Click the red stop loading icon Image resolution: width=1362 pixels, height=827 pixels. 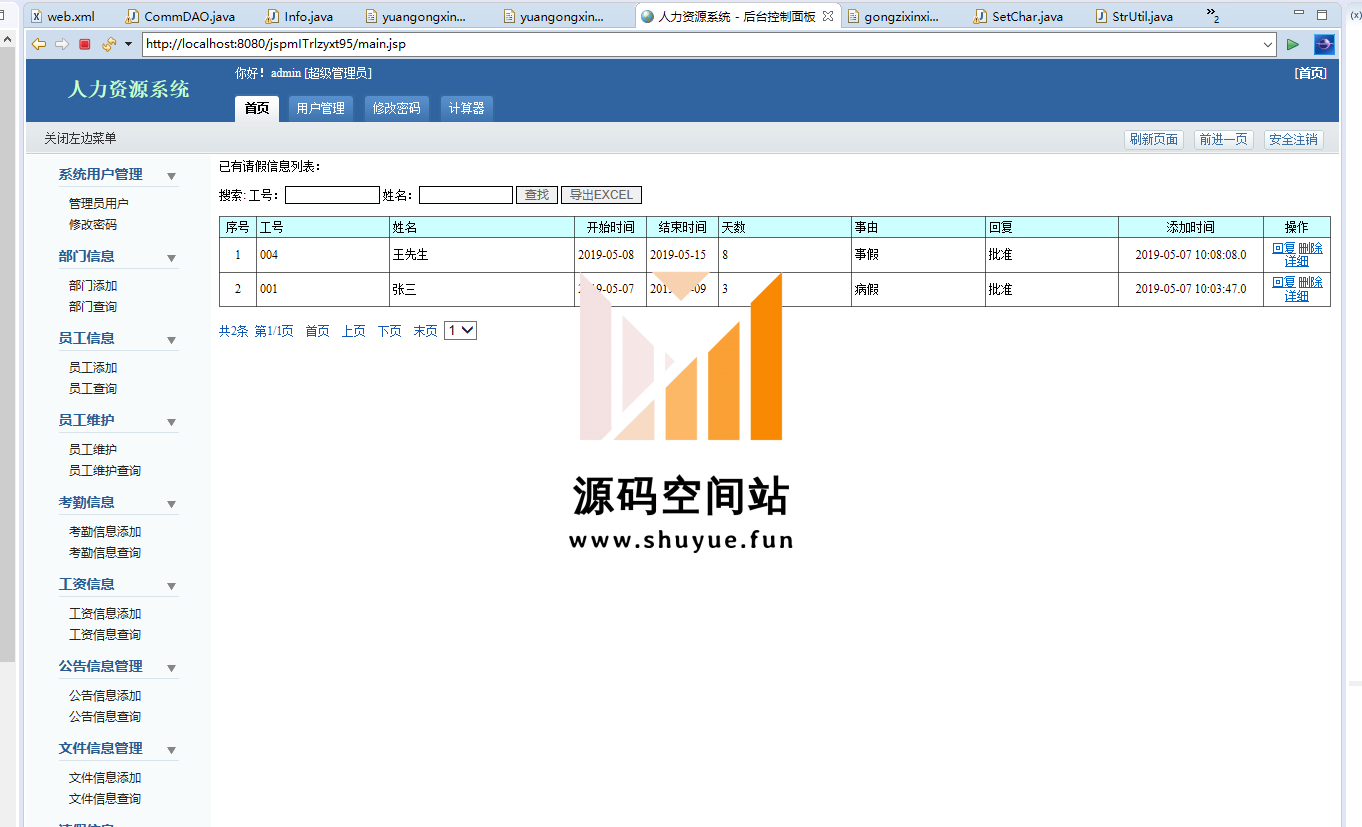click(85, 44)
